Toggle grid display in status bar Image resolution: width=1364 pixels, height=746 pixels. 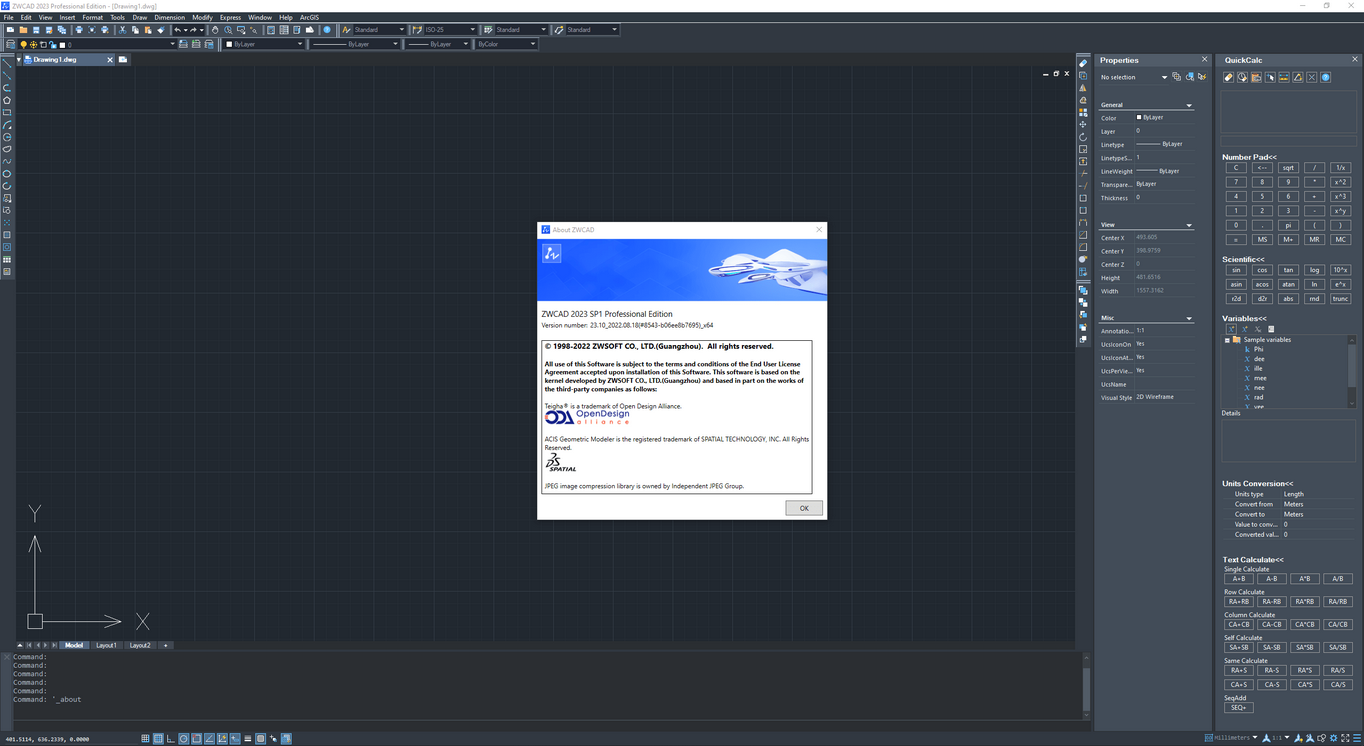(158, 739)
